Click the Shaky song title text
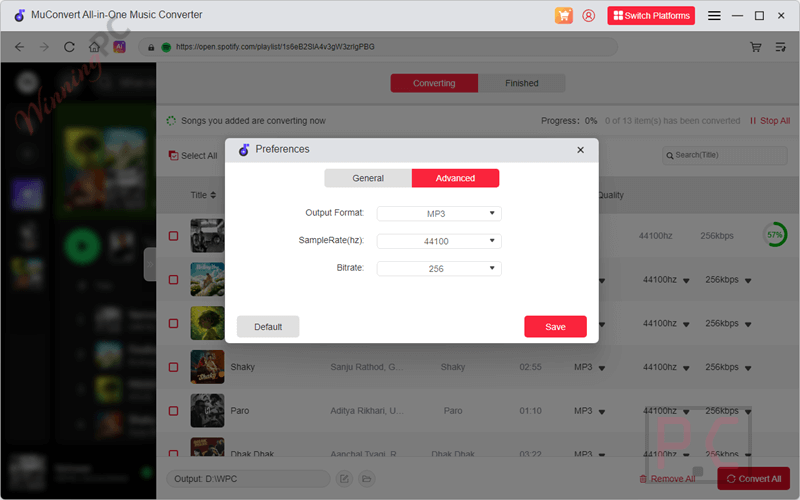 pos(242,367)
